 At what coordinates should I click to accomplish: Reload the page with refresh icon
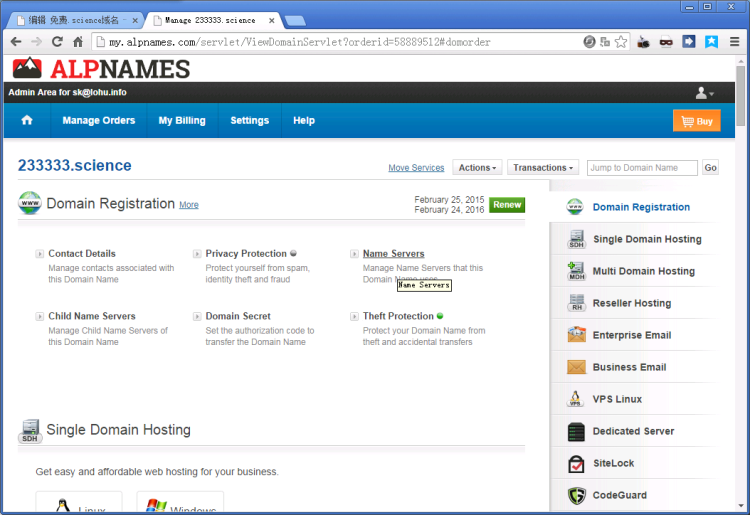(x=57, y=42)
